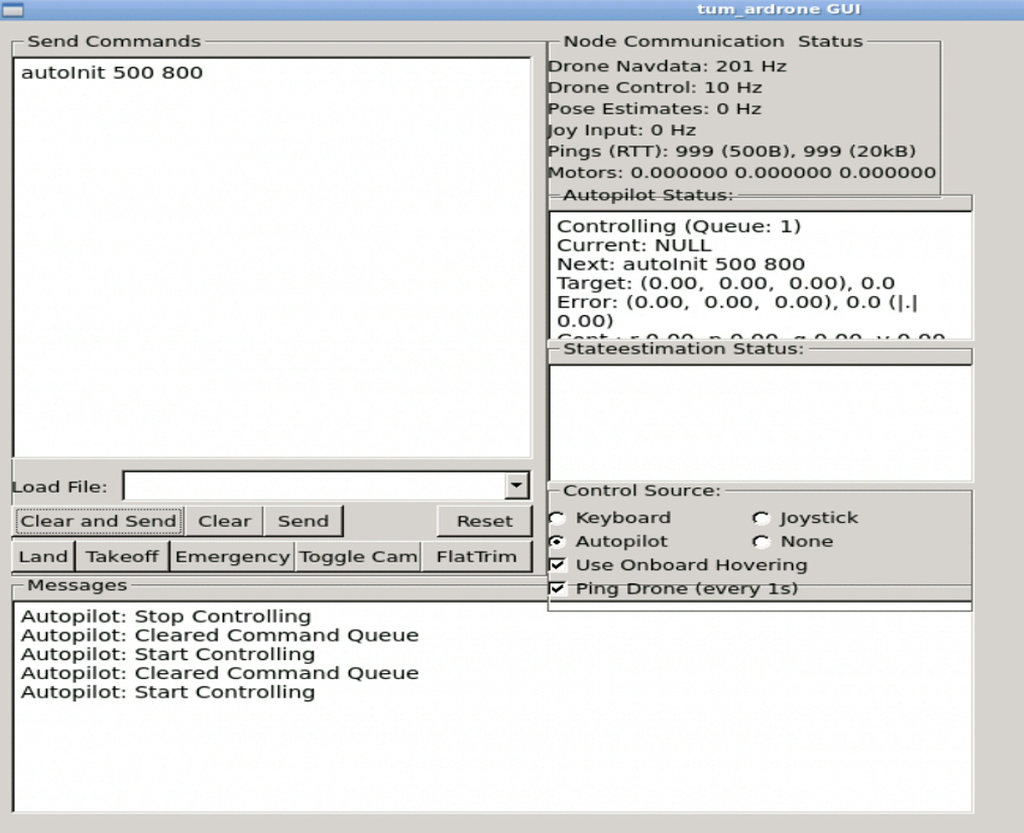1024x833 pixels.
Task: Select the Autopilot radio option
Action: [x=557, y=540]
